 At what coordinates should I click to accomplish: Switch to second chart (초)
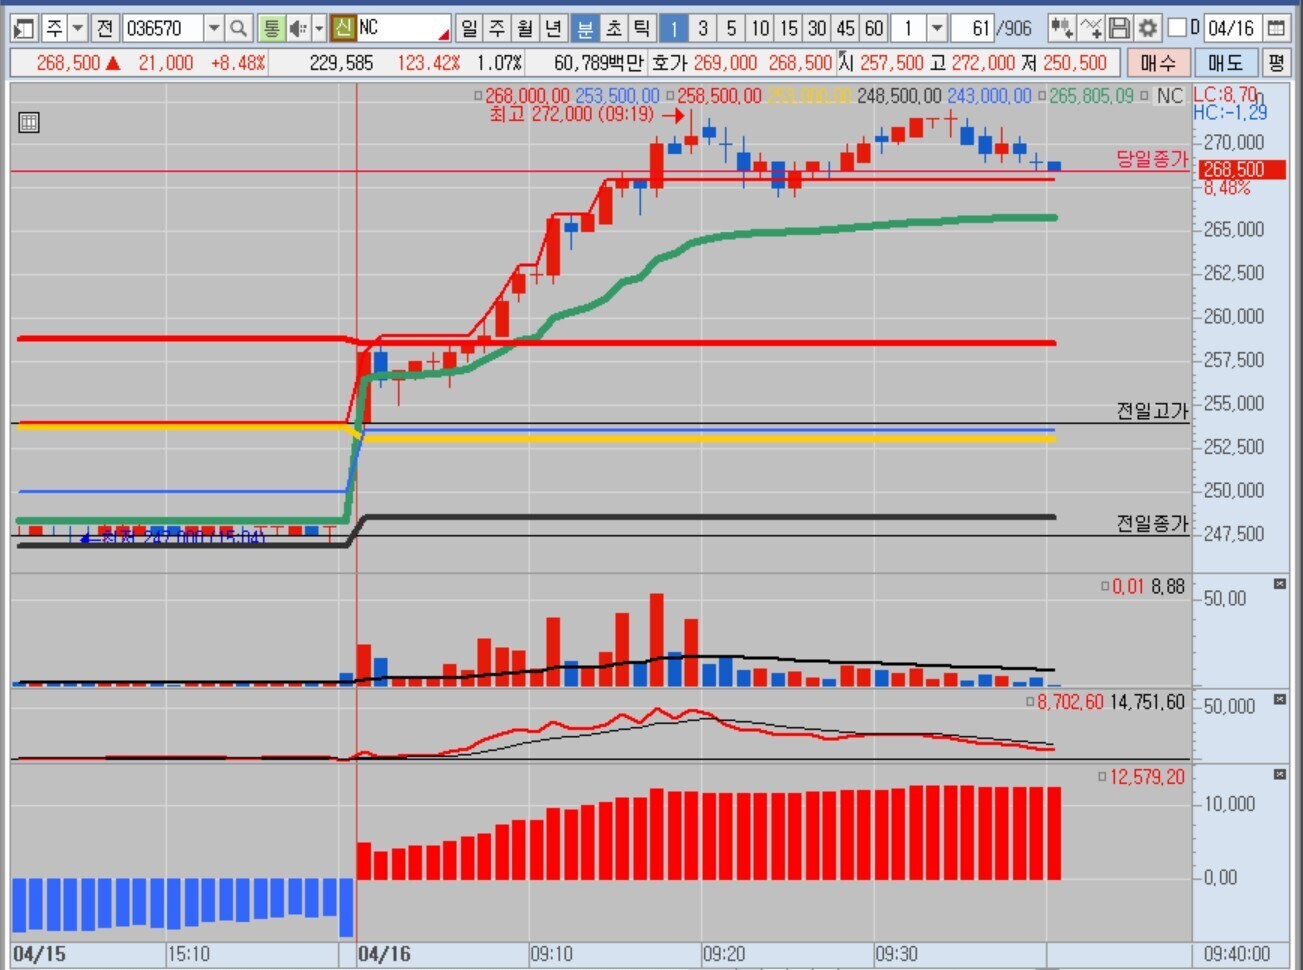614,28
